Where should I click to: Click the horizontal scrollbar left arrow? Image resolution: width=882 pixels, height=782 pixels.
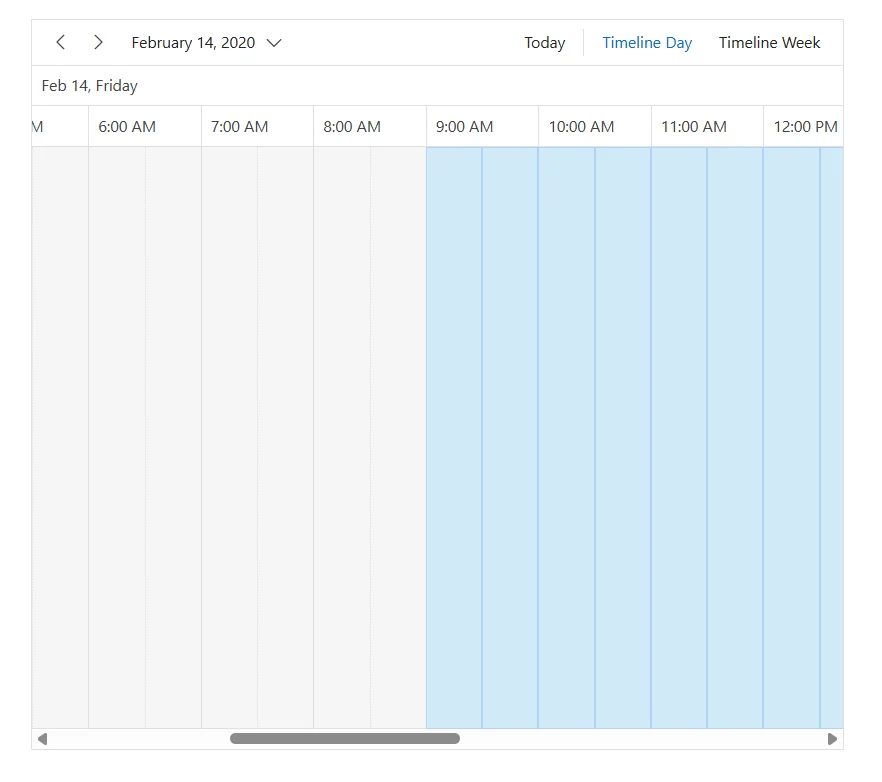coord(42,739)
